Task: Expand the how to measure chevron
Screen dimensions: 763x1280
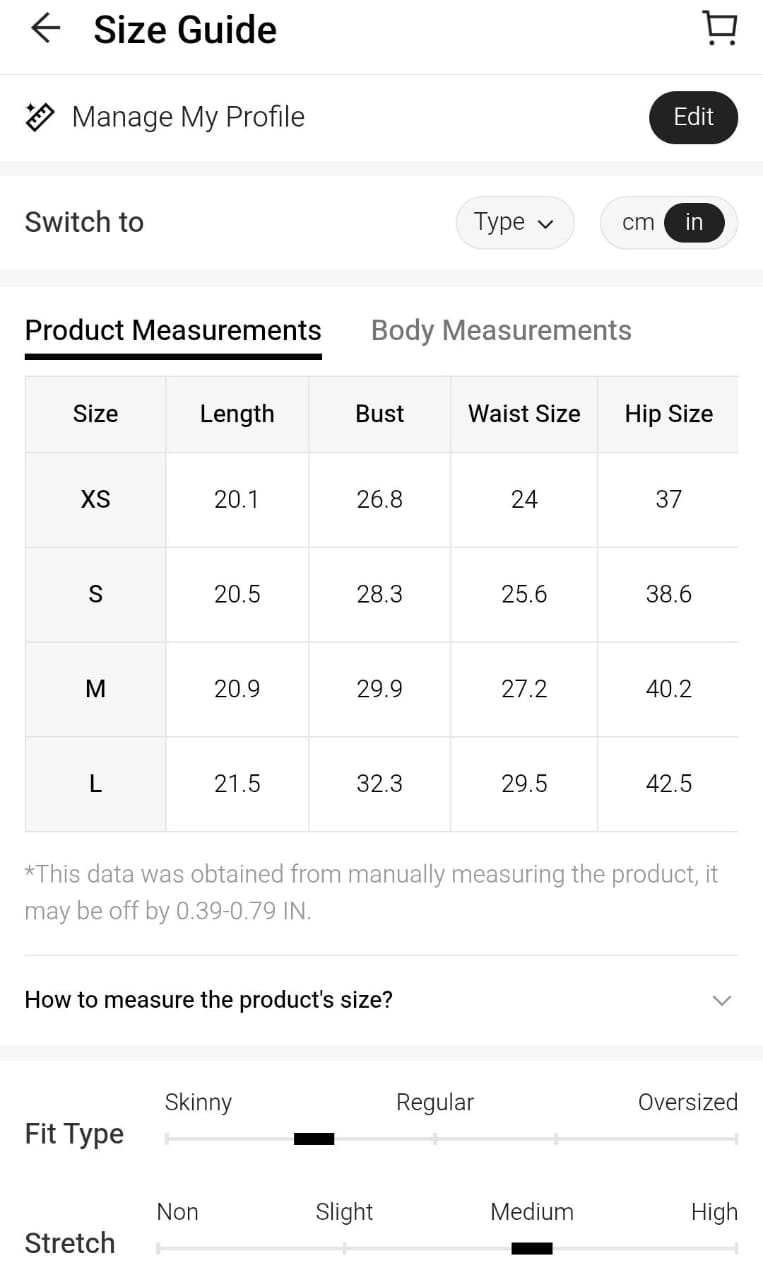Action: tap(721, 1000)
